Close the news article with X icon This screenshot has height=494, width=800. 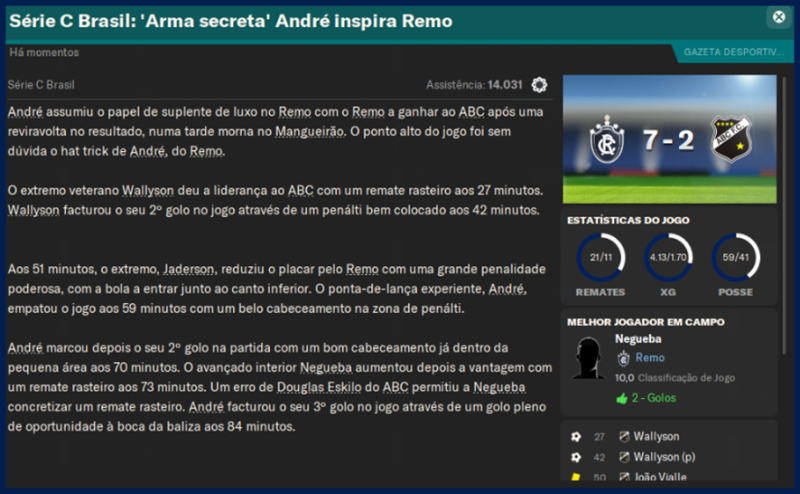[x=779, y=17]
